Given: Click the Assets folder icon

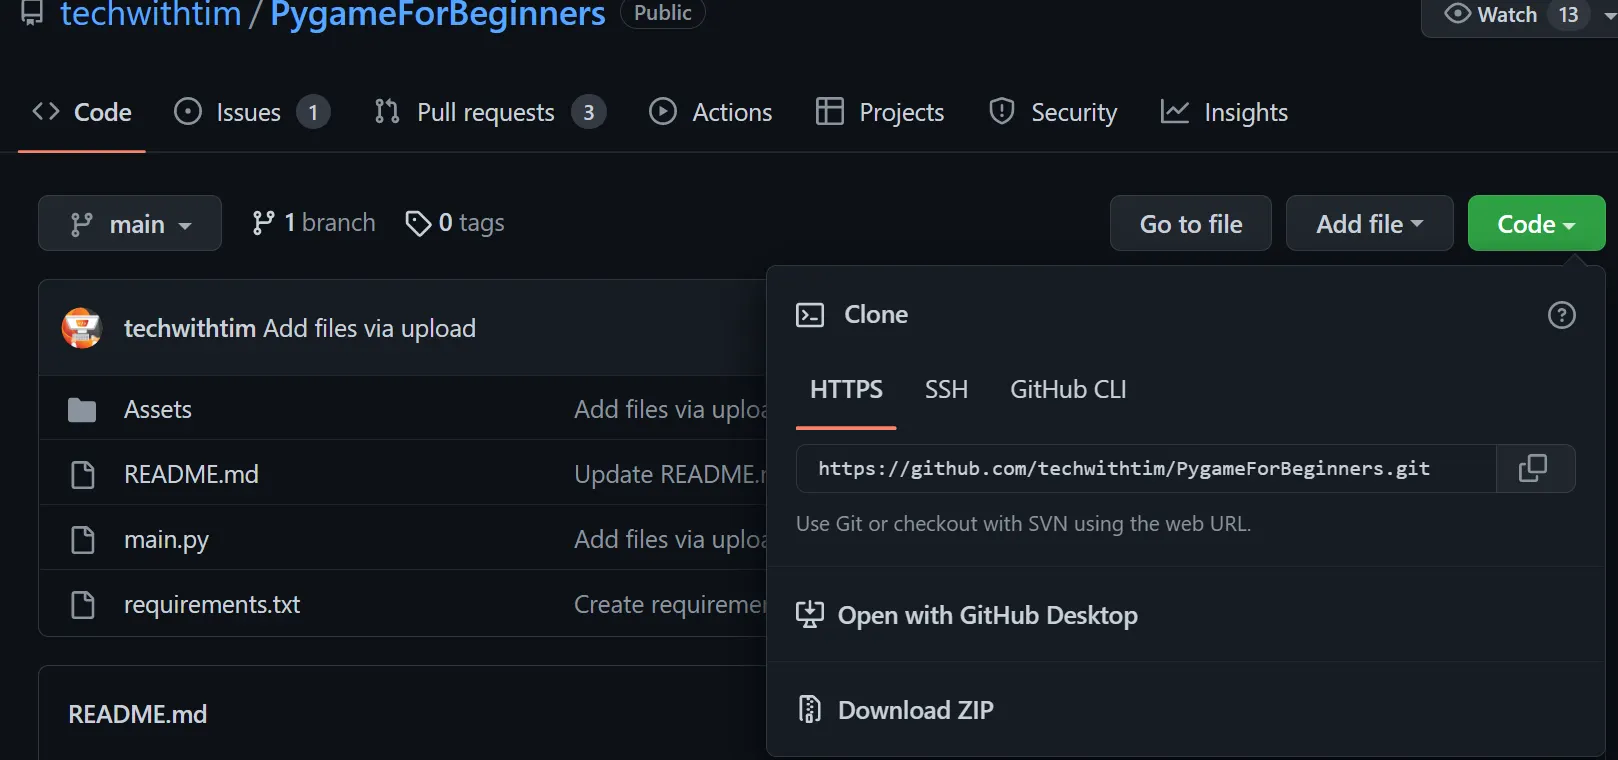Looking at the screenshot, I should click(82, 410).
